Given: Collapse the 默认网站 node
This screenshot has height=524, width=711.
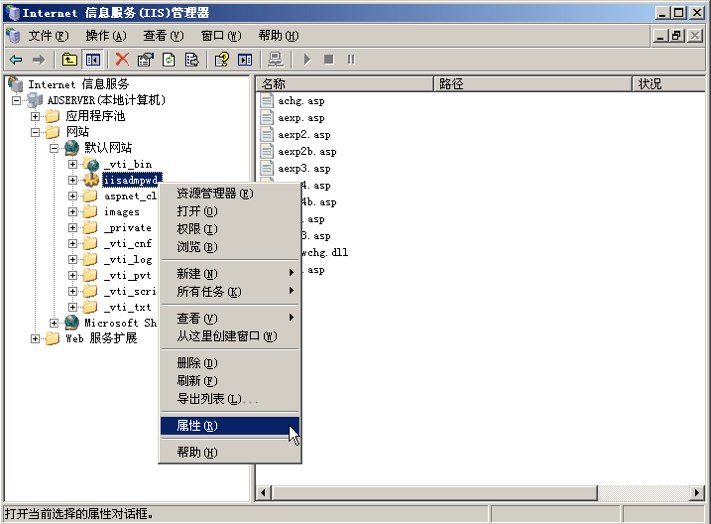Looking at the screenshot, I should pyautogui.click(x=54, y=148).
